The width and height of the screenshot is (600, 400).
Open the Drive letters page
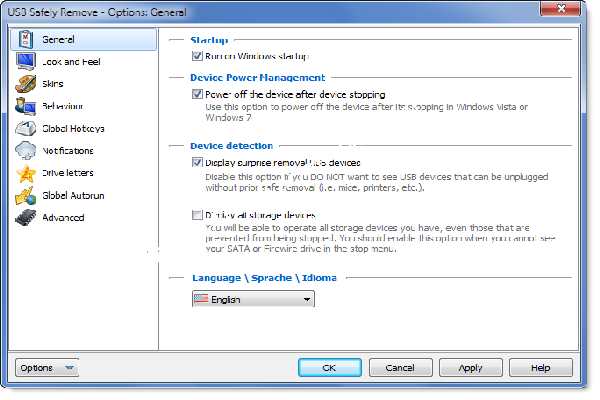click(x=68, y=173)
